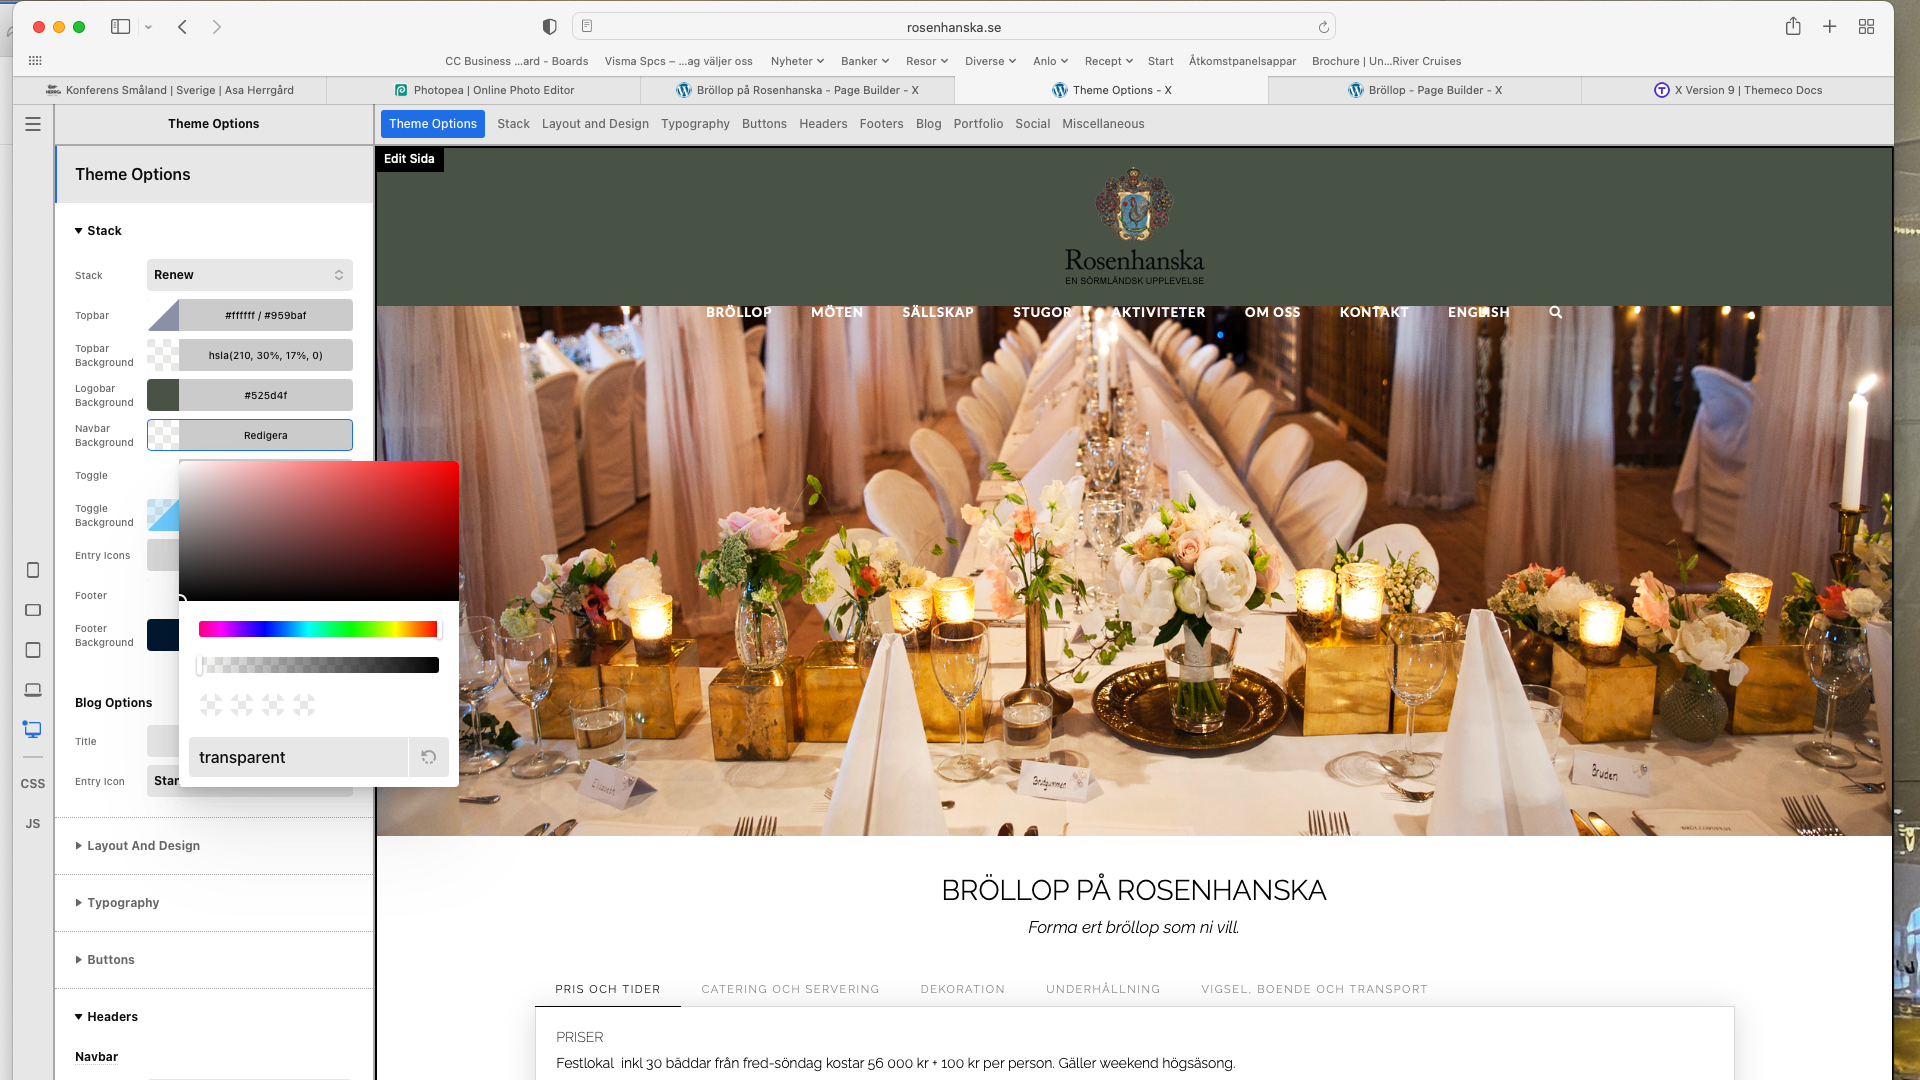Click the Logobar Background color swatch
Screen dimensions: 1920x1080
(x=164, y=396)
